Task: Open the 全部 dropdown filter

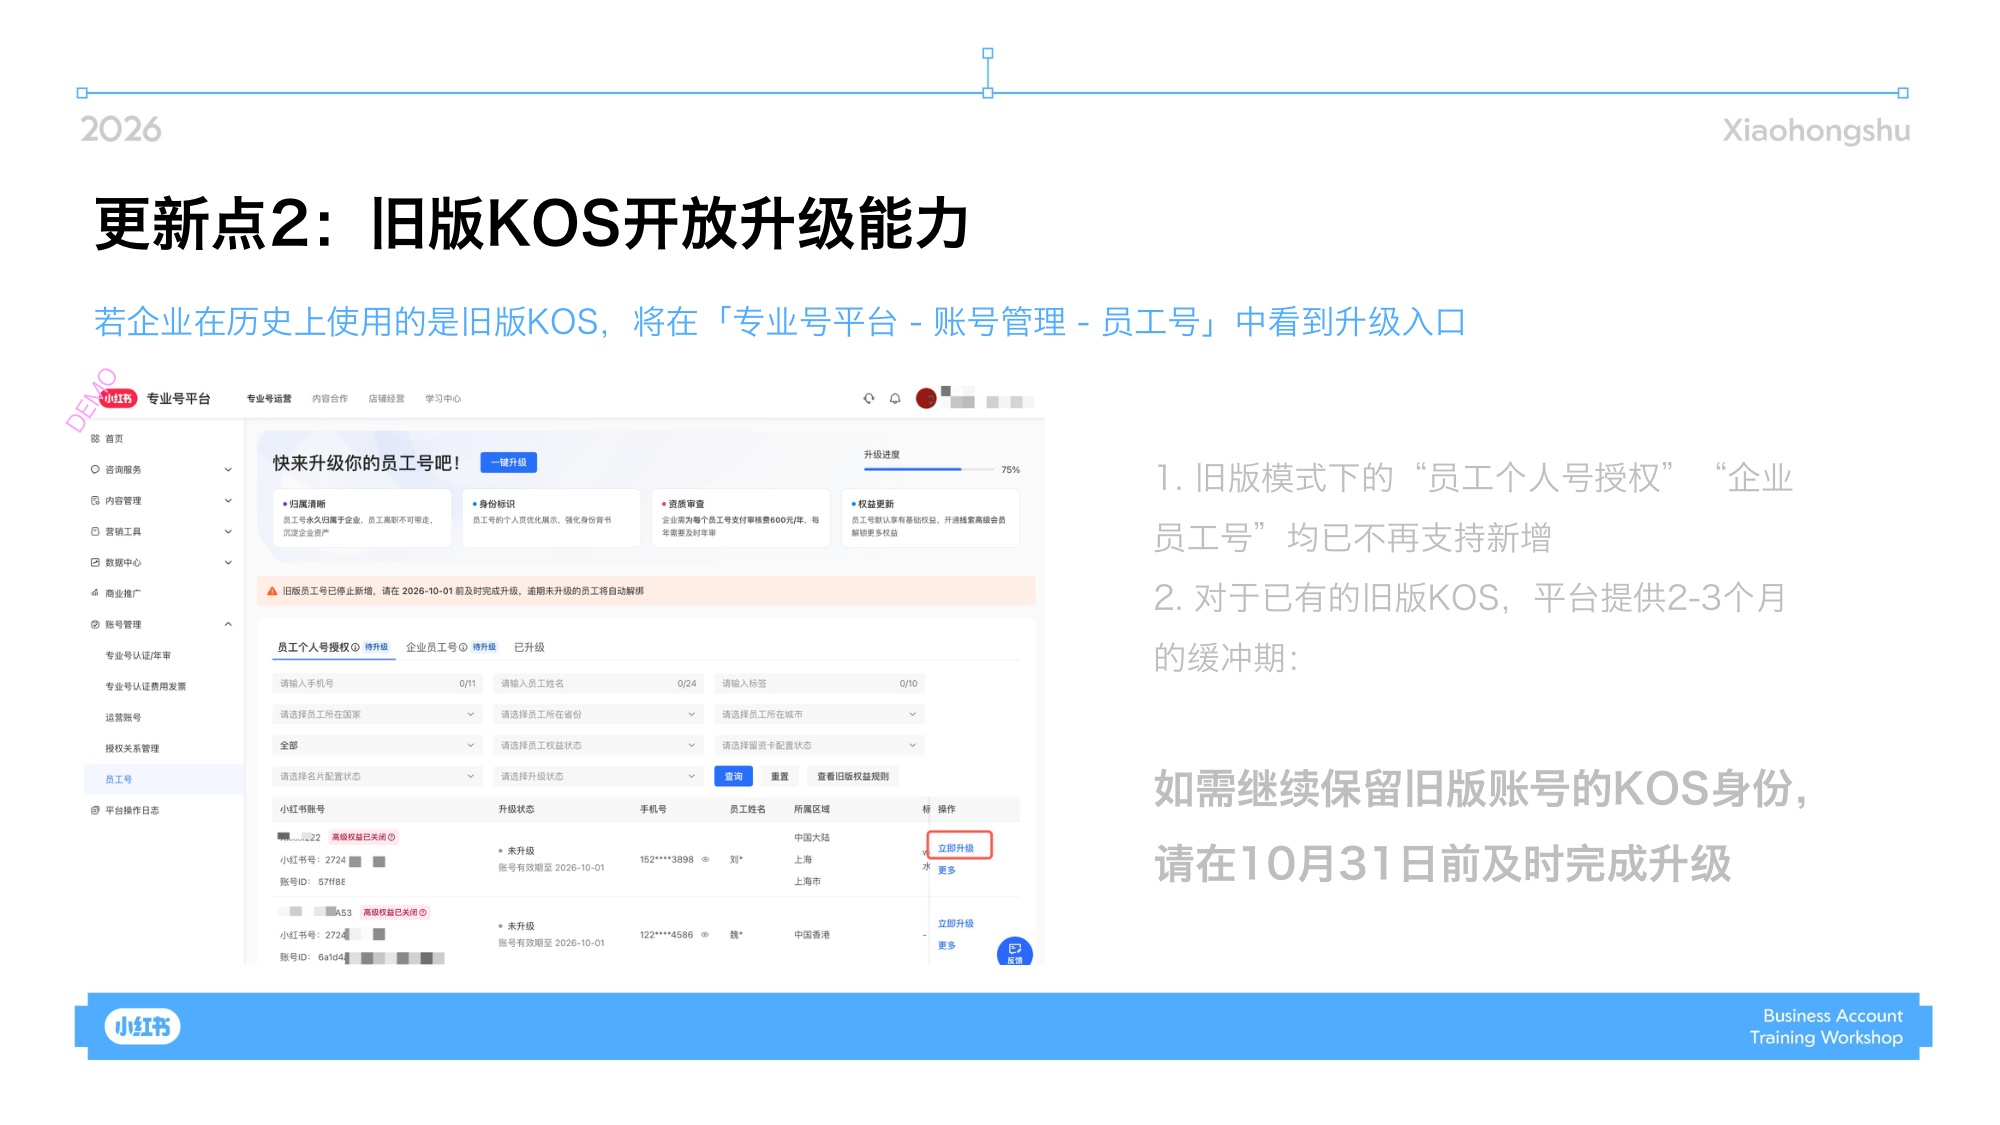Action: pos(377,746)
